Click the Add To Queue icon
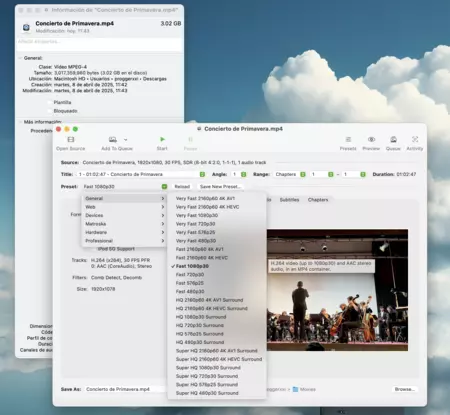The image size is (450, 415). [113, 139]
